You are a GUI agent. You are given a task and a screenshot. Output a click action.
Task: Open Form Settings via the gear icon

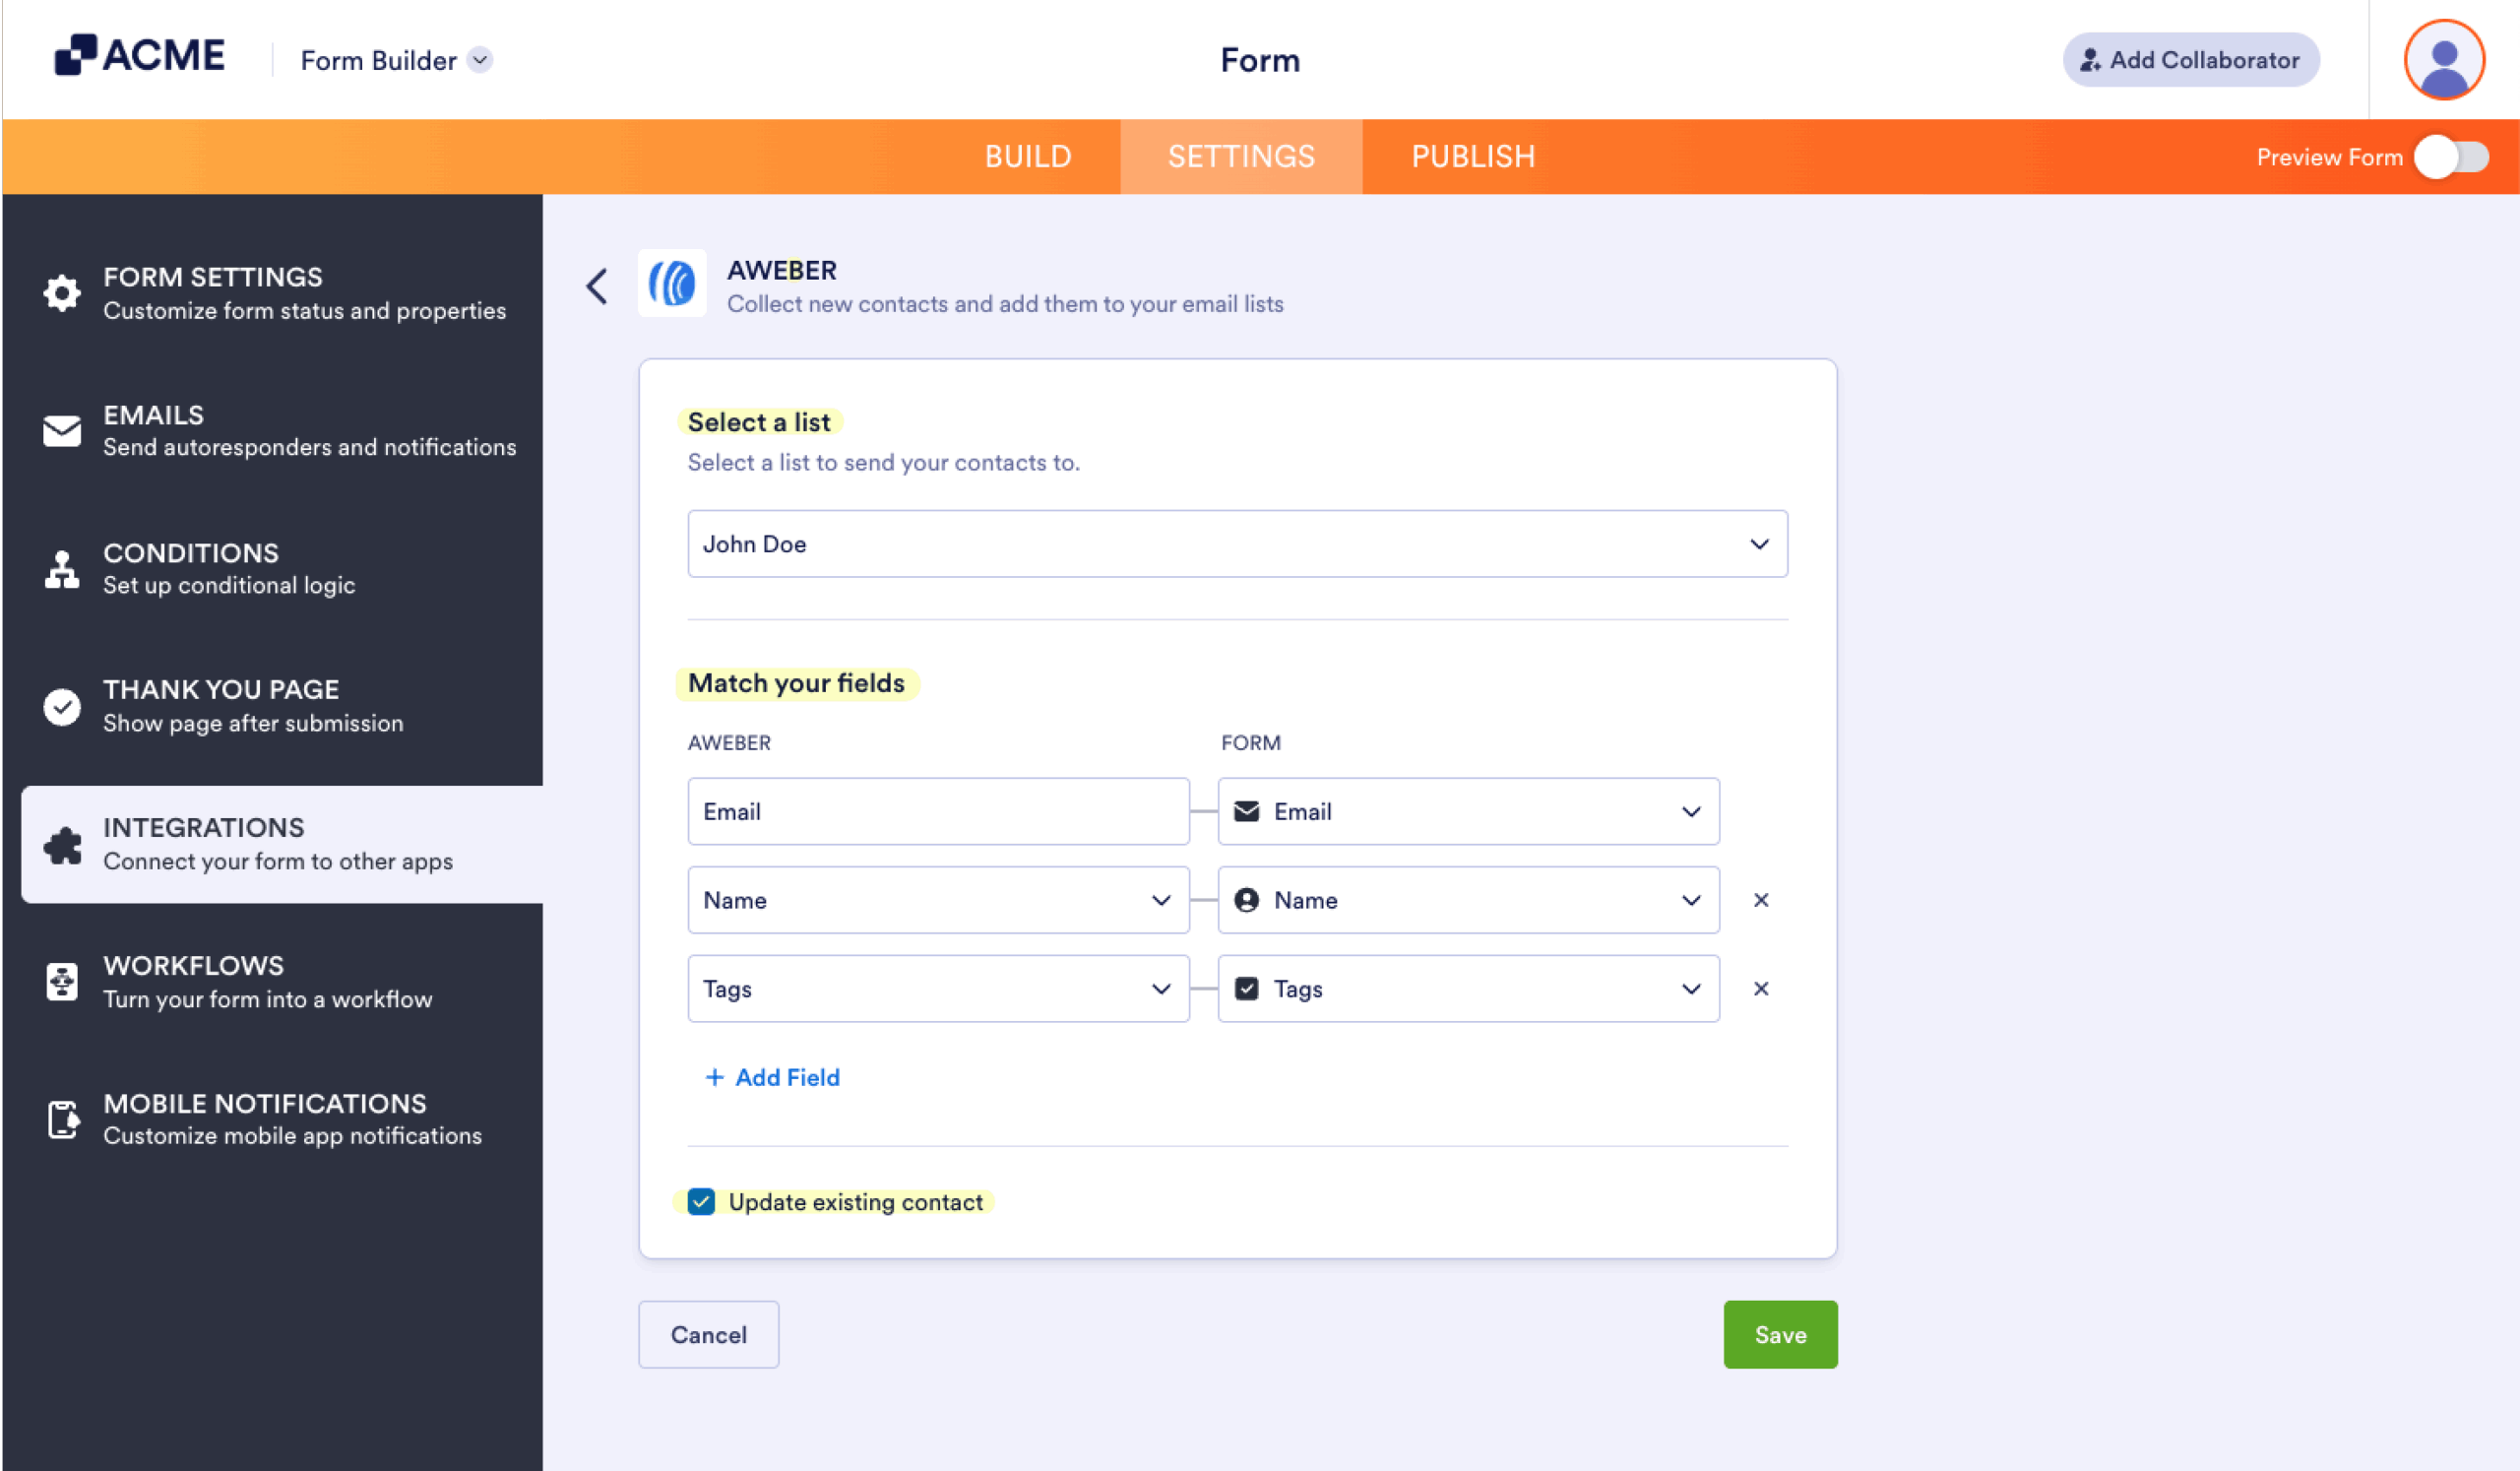pyautogui.click(x=61, y=293)
